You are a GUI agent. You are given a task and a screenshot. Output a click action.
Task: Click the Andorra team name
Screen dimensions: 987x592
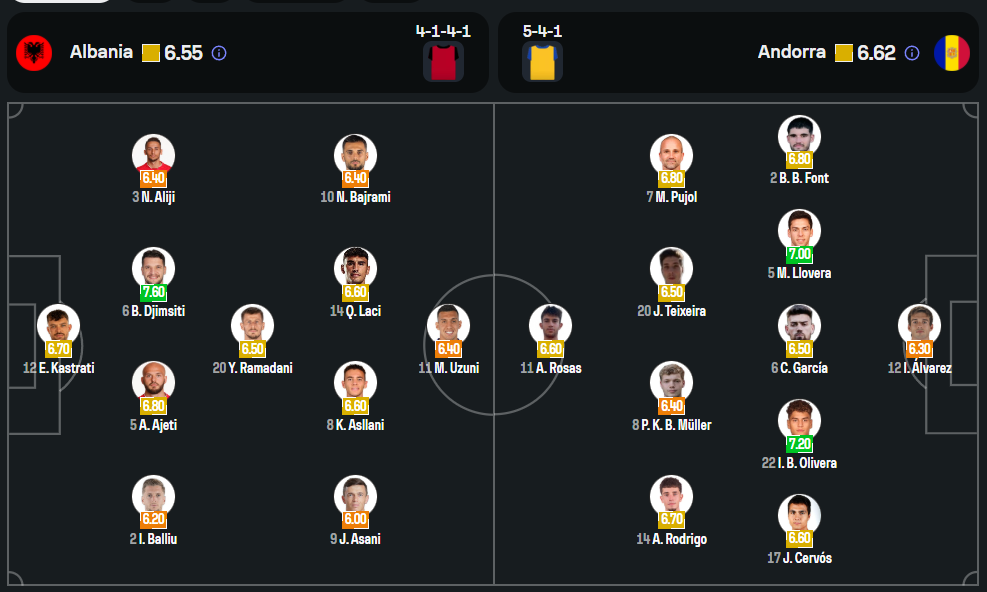(792, 52)
